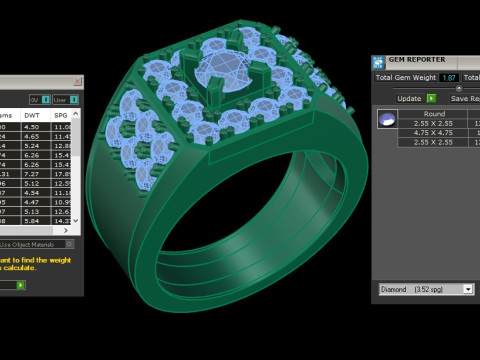Click the Save Report button

pyautogui.click(x=465, y=99)
